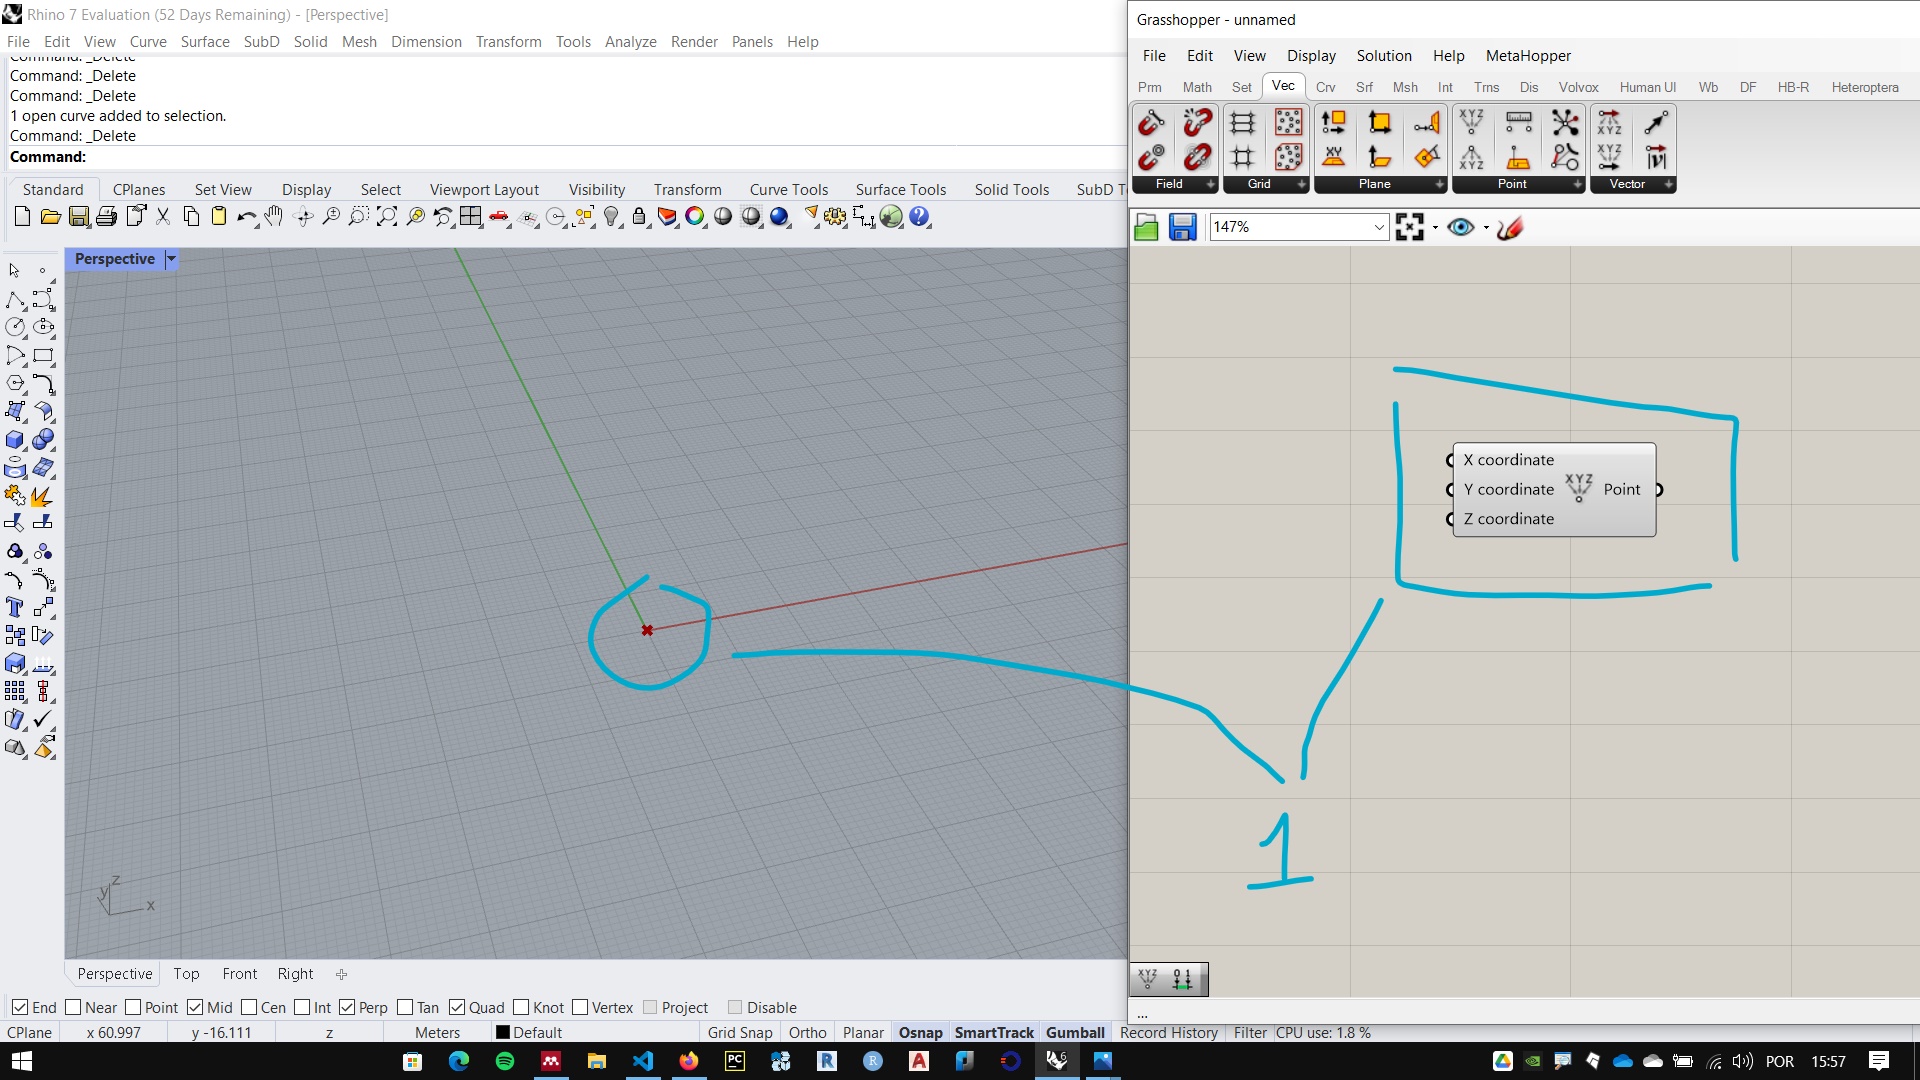Click the Rhino Undo arrow icon
Image resolution: width=1920 pixels, height=1080 pixels.
[x=246, y=217]
